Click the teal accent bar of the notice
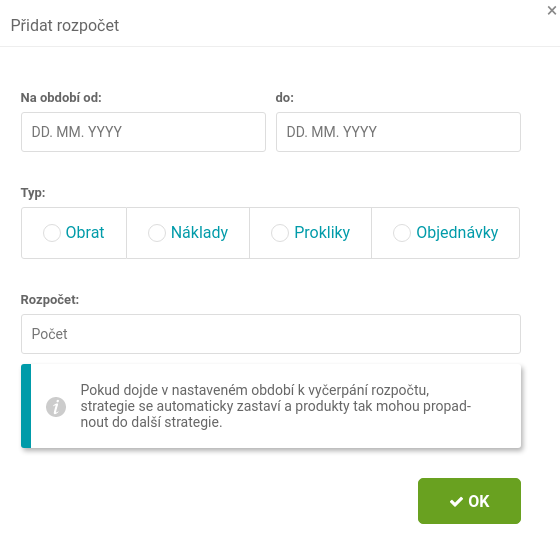The height and width of the screenshot is (560, 560). [26, 406]
